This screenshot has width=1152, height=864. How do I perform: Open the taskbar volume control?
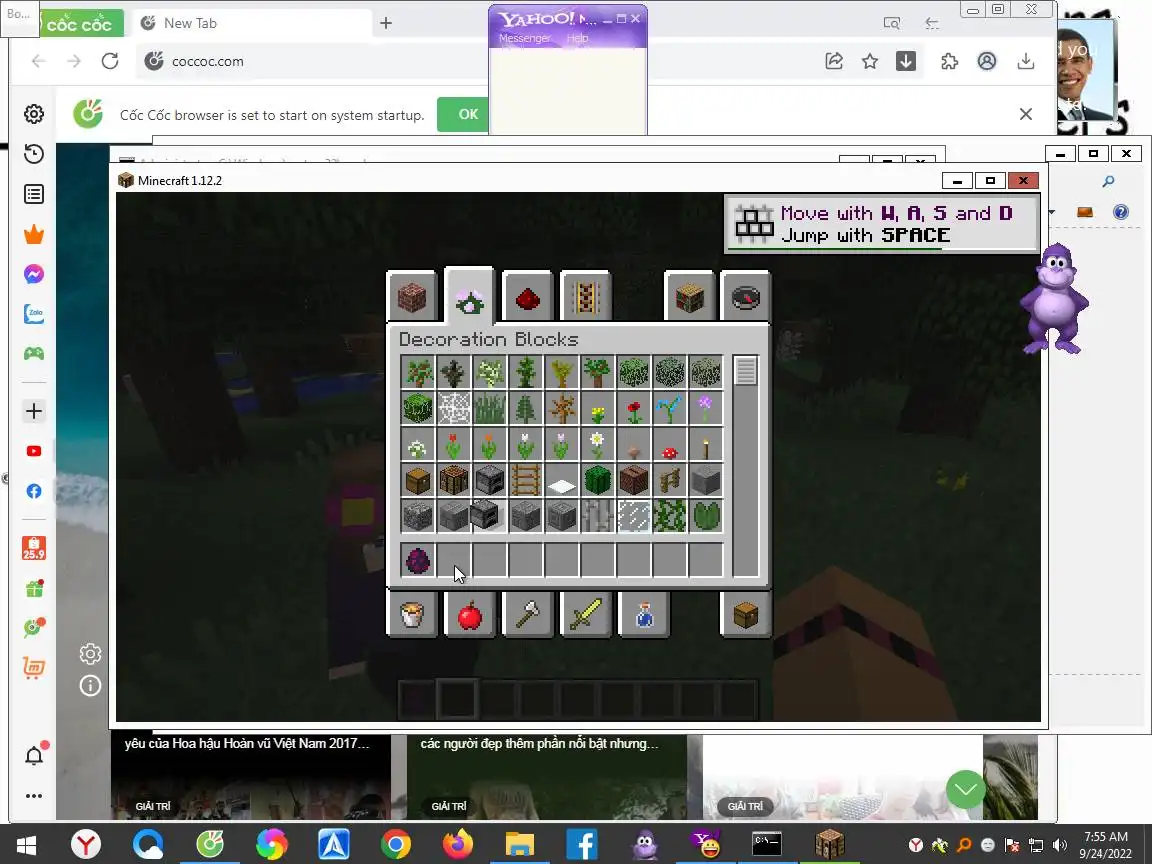click(1059, 845)
